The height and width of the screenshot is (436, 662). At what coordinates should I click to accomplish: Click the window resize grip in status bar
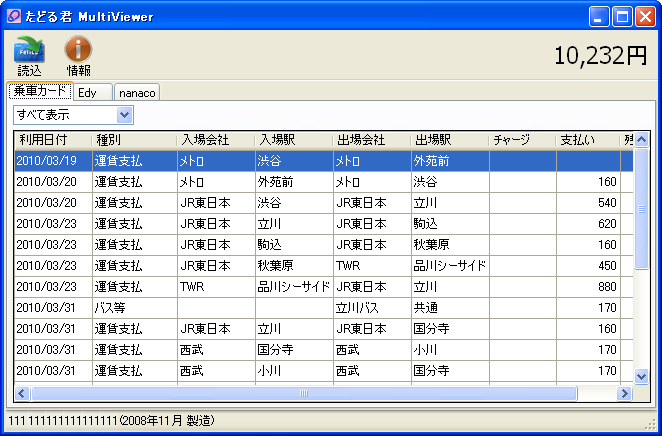tap(649, 424)
